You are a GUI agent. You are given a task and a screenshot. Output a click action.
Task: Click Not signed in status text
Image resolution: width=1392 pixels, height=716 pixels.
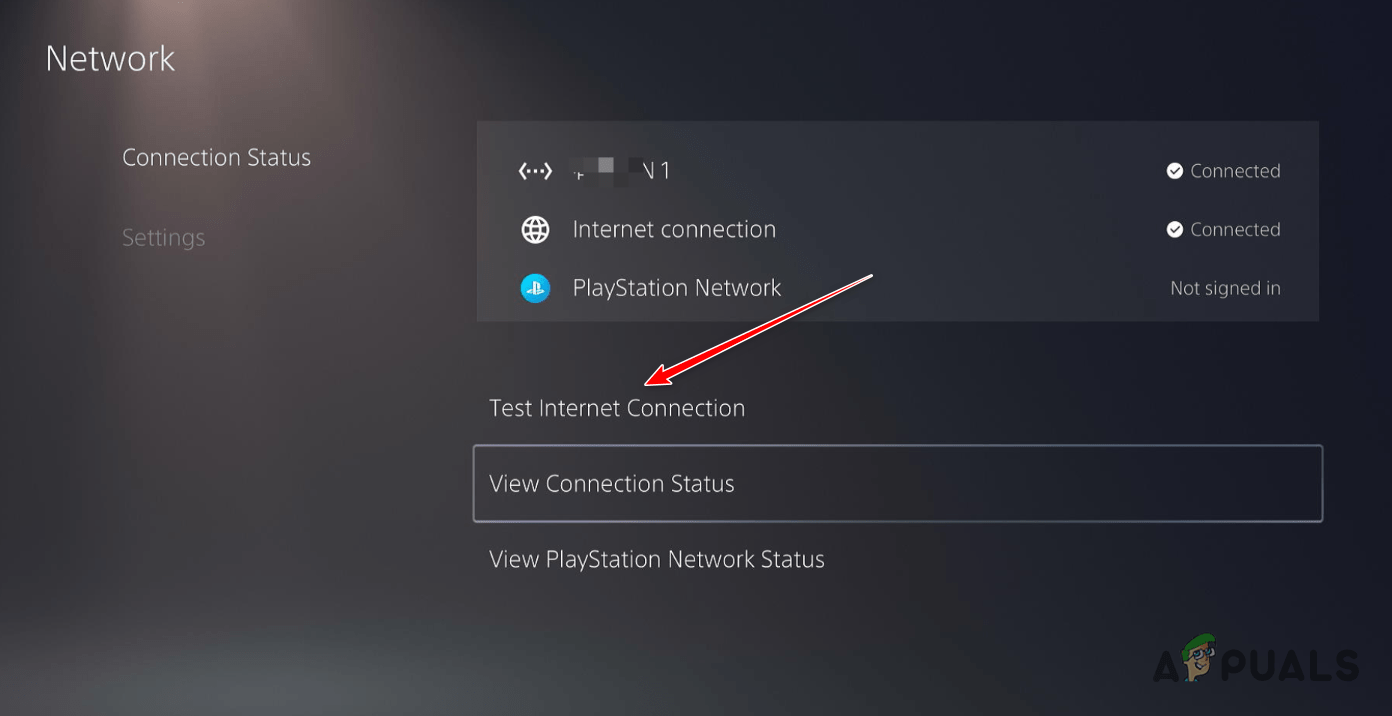(x=1225, y=288)
